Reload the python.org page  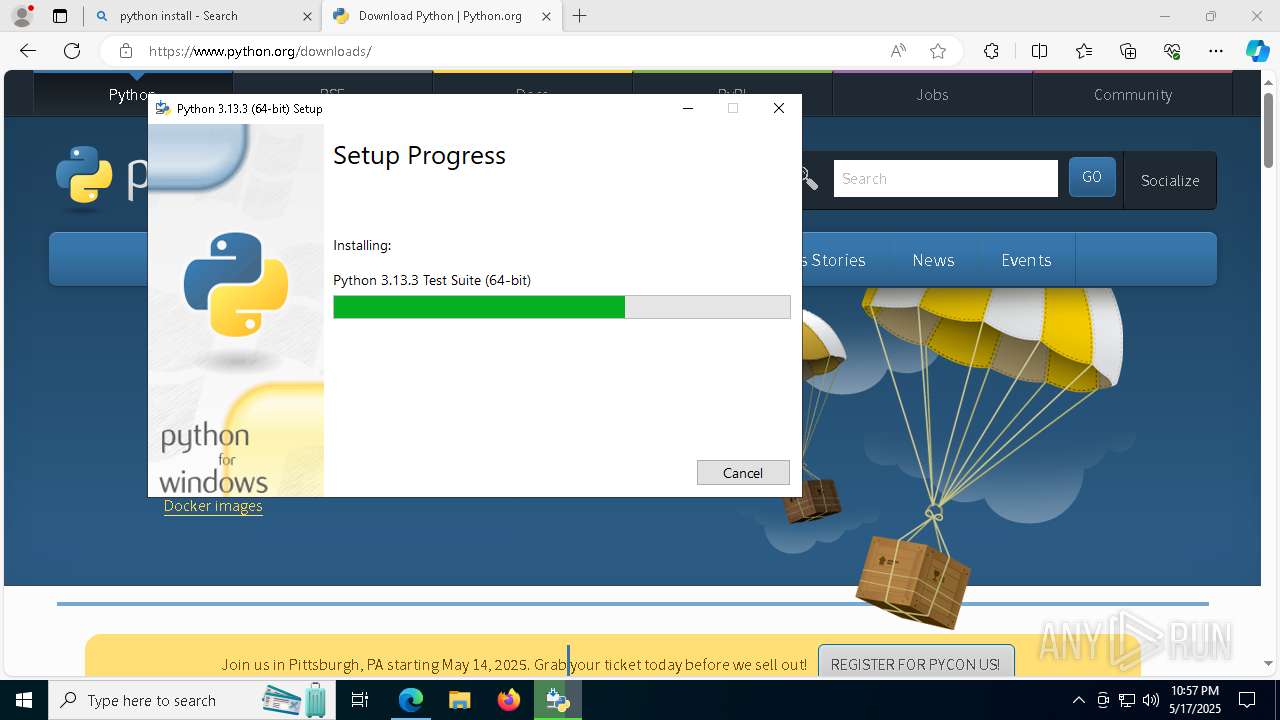[72, 51]
